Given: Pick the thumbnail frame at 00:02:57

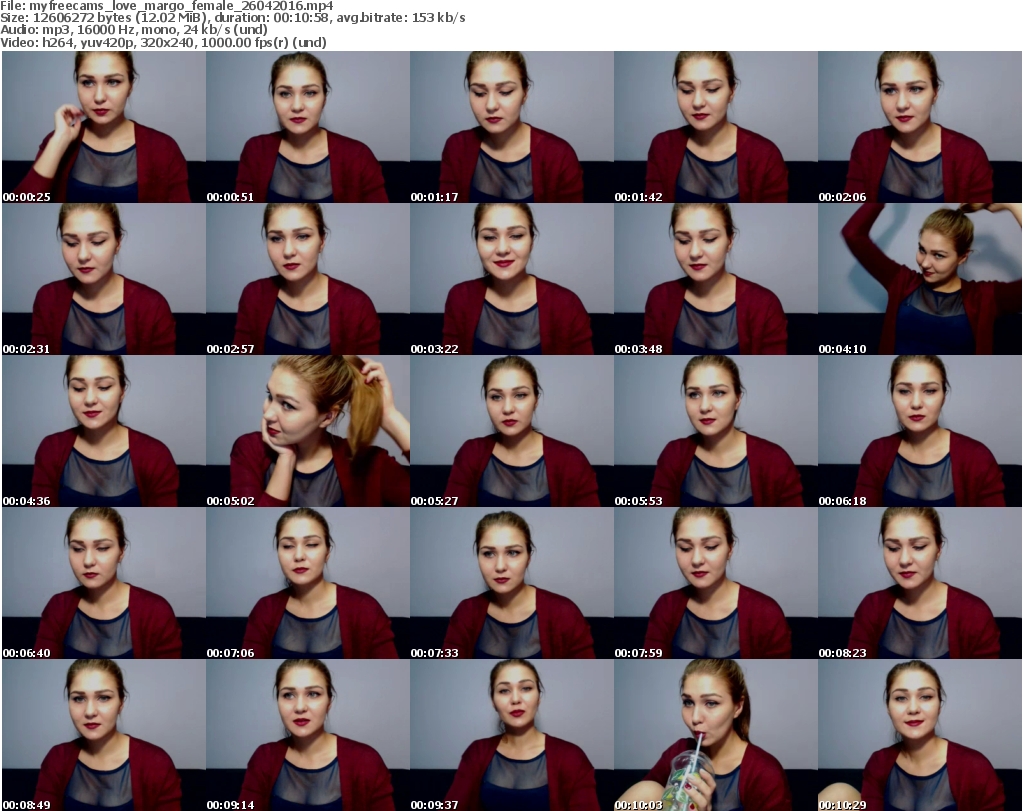Looking at the screenshot, I should tap(308, 279).
